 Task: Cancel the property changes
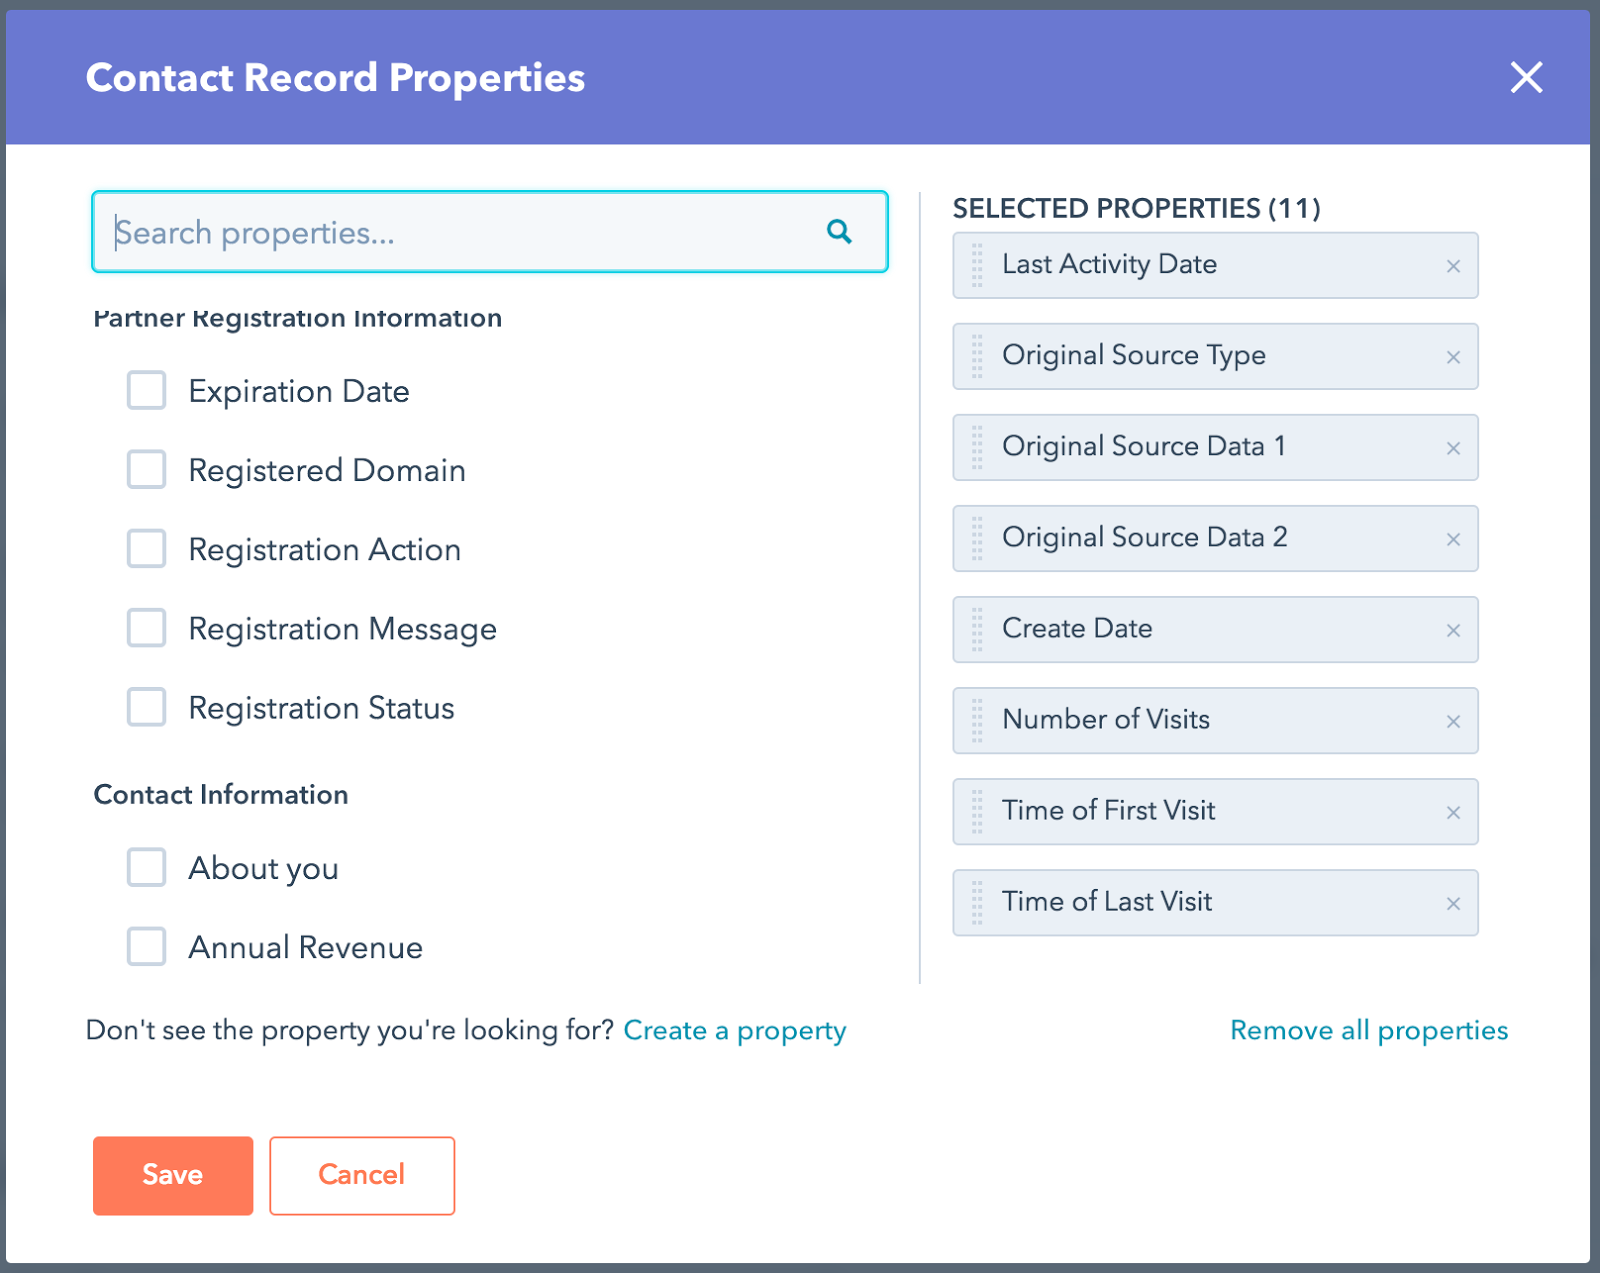coord(362,1175)
